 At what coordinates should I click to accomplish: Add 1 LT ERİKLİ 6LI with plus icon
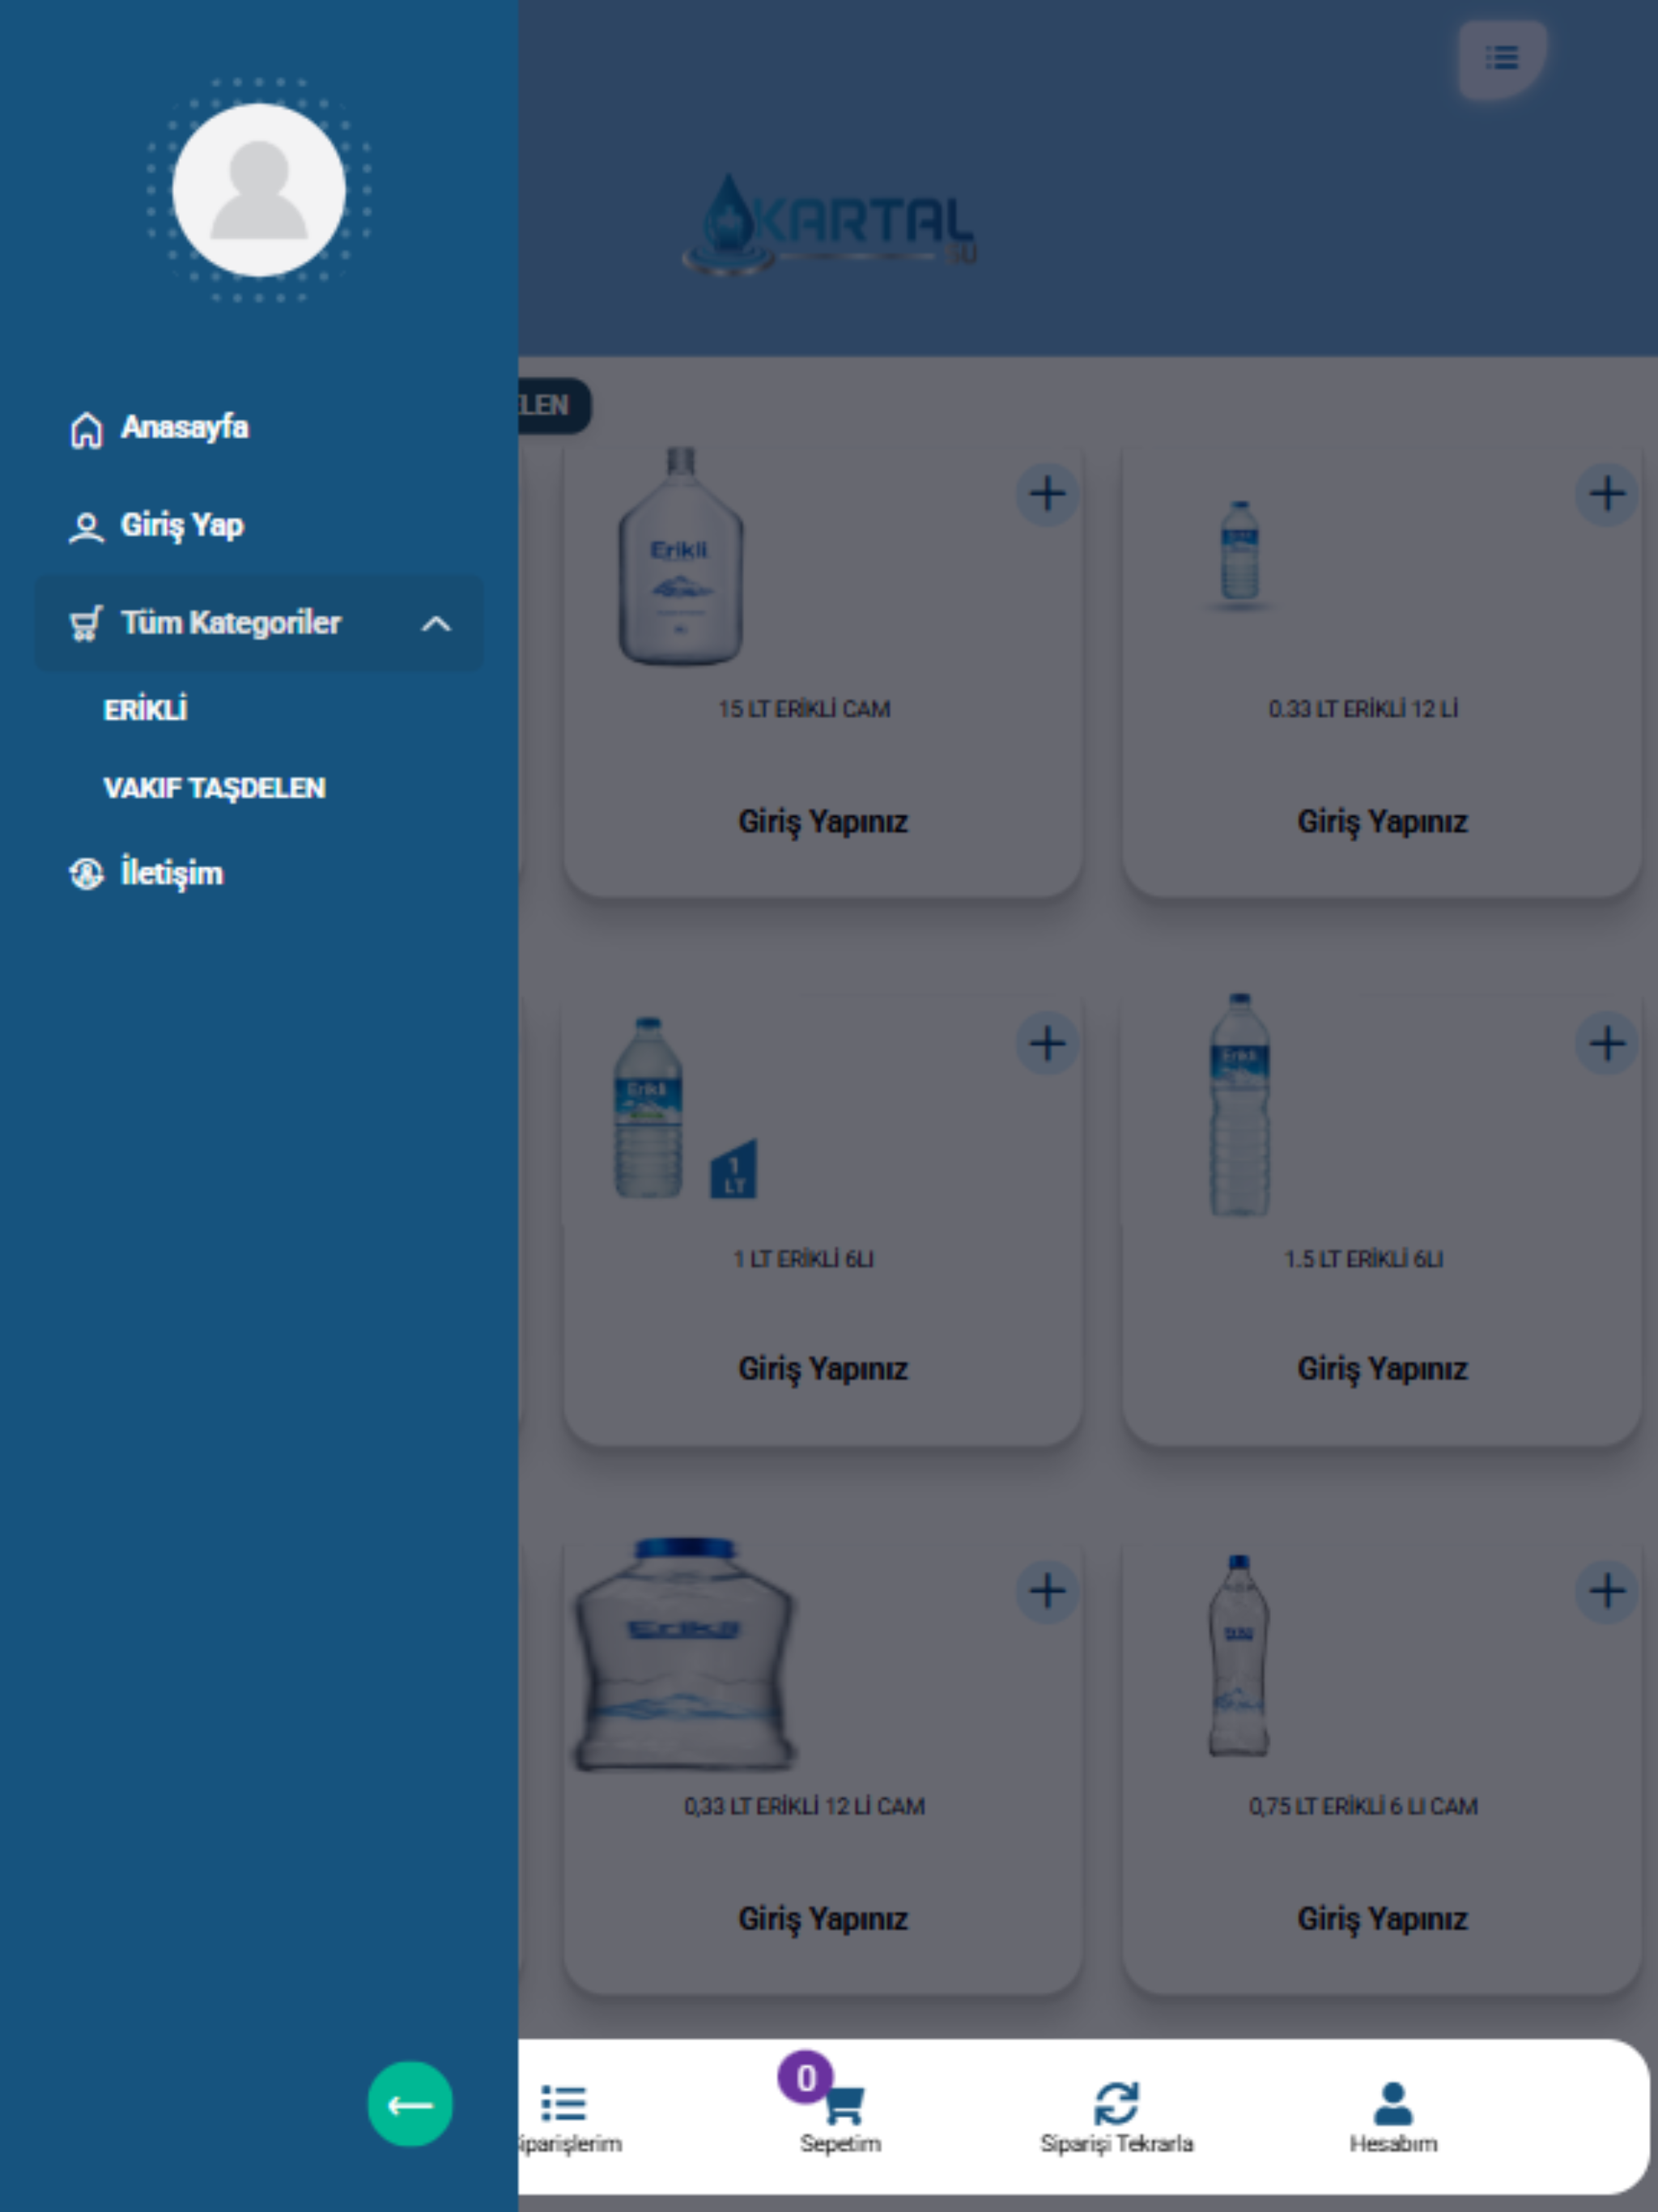click(x=1047, y=1044)
